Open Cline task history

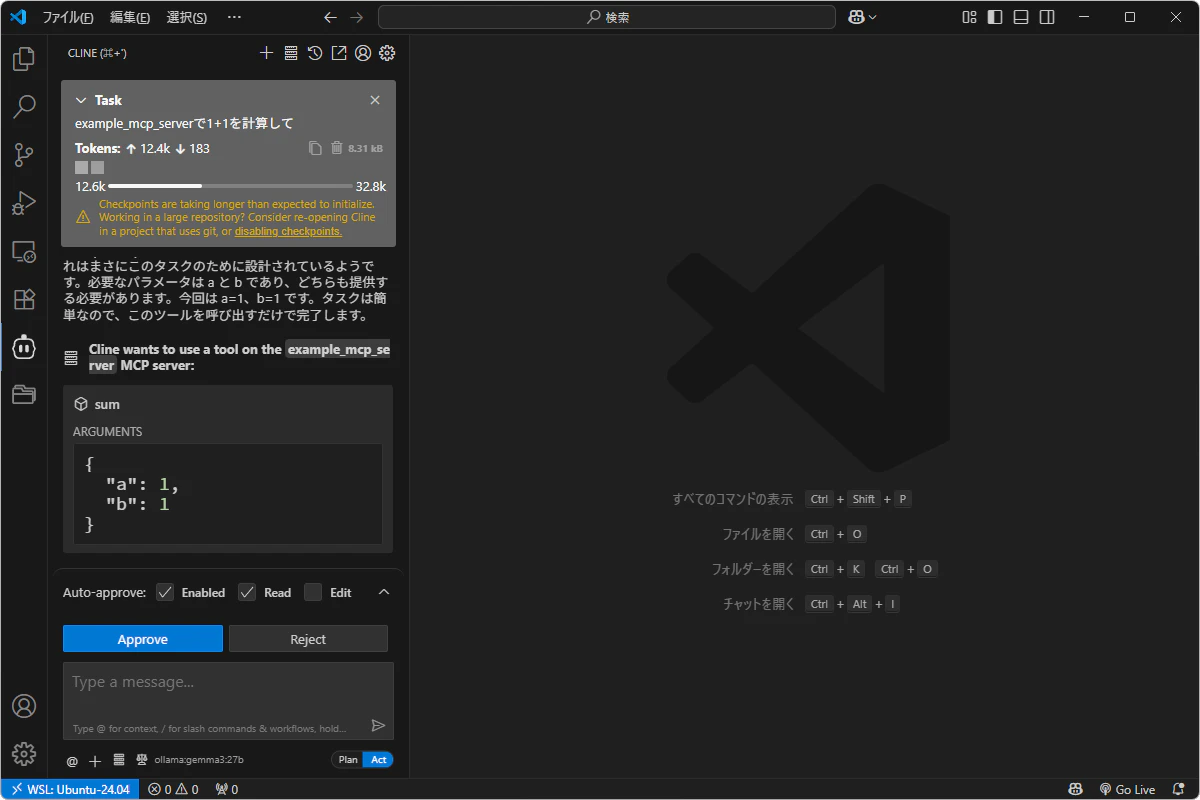coord(315,53)
